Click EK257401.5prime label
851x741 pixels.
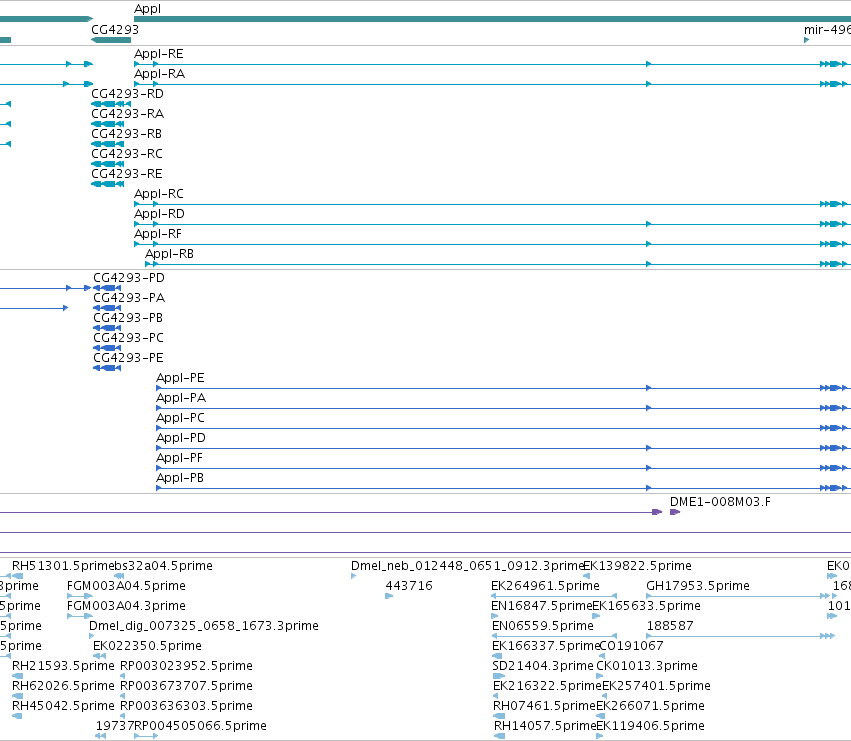point(656,686)
